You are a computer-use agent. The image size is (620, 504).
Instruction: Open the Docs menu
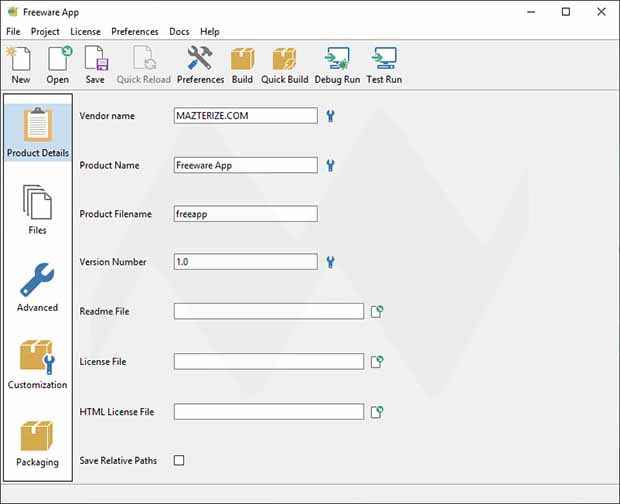pos(179,32)
